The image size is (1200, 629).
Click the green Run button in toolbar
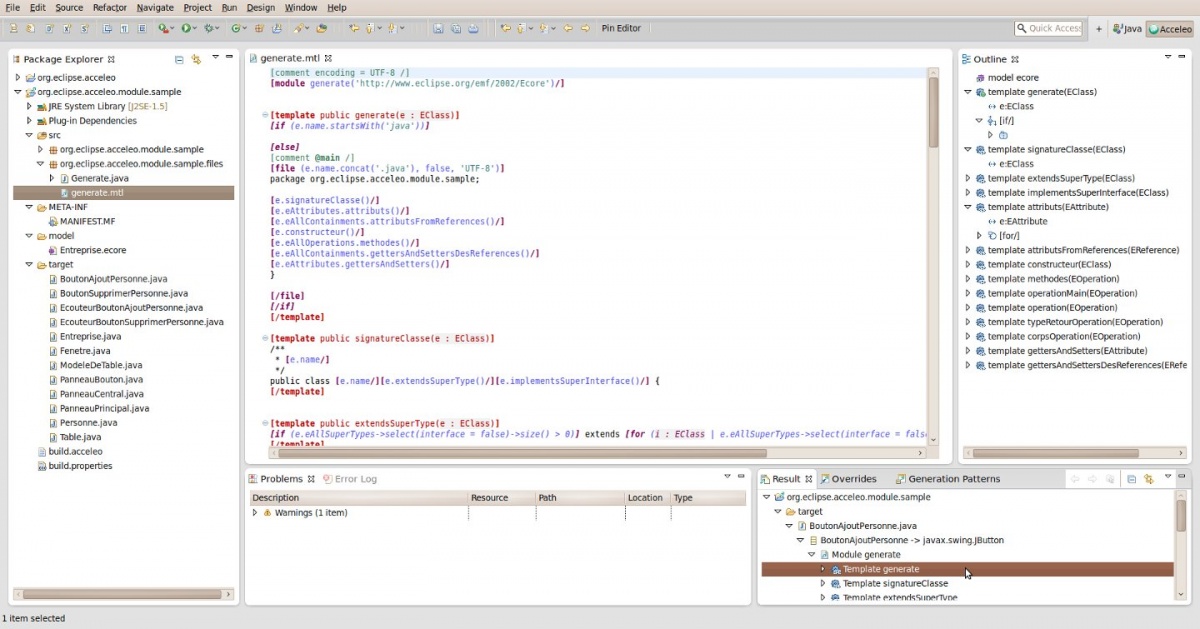coord(186,29)
